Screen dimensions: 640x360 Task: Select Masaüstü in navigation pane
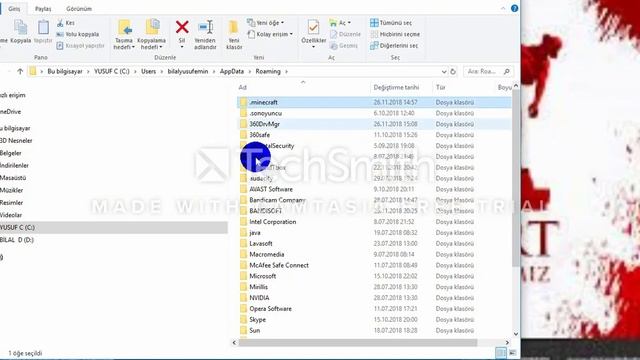(13, 178)
